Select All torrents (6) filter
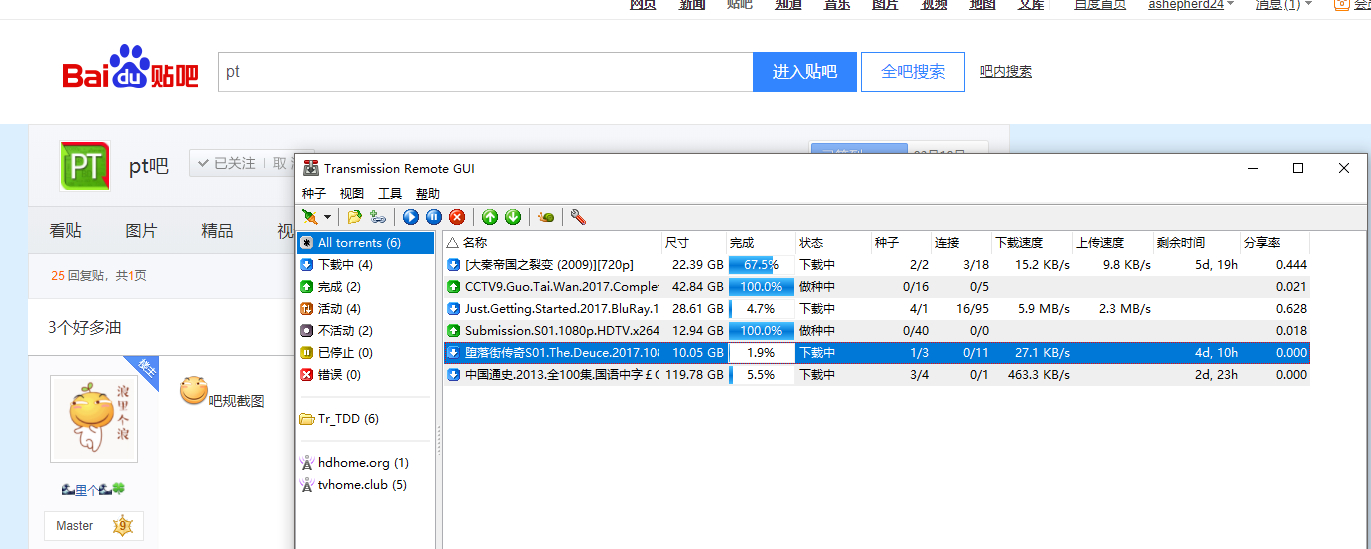This screenshot has width=1371, height=549. click(x=366, y=242)
